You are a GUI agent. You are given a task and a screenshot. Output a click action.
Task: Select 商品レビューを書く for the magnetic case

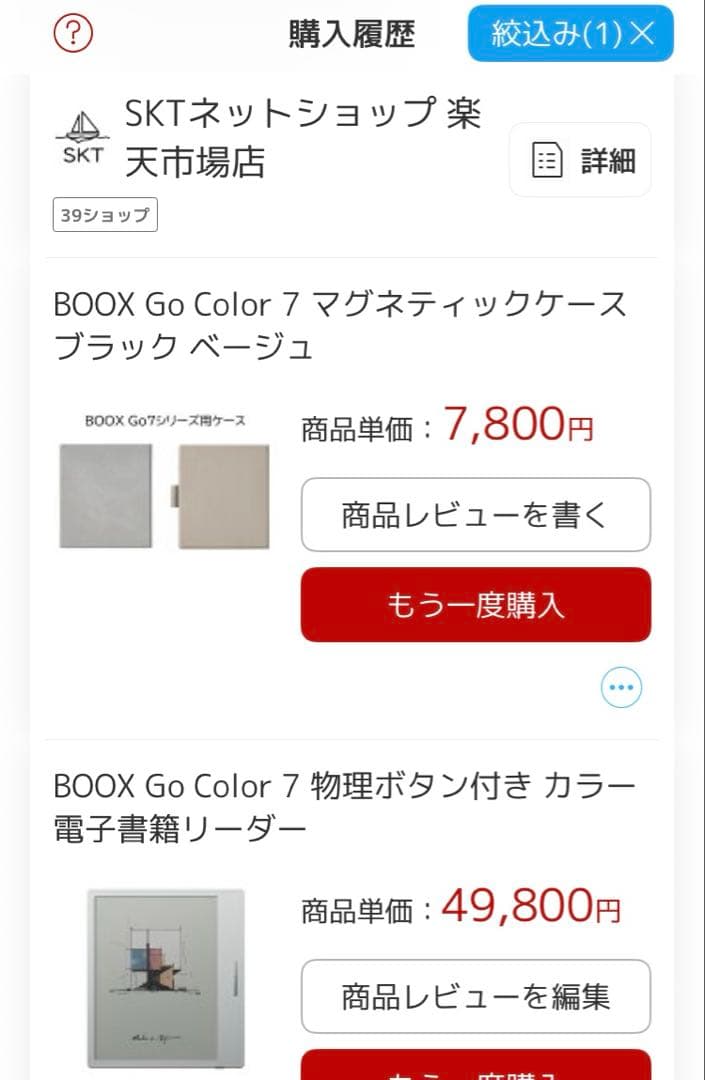tap(476, 514)
